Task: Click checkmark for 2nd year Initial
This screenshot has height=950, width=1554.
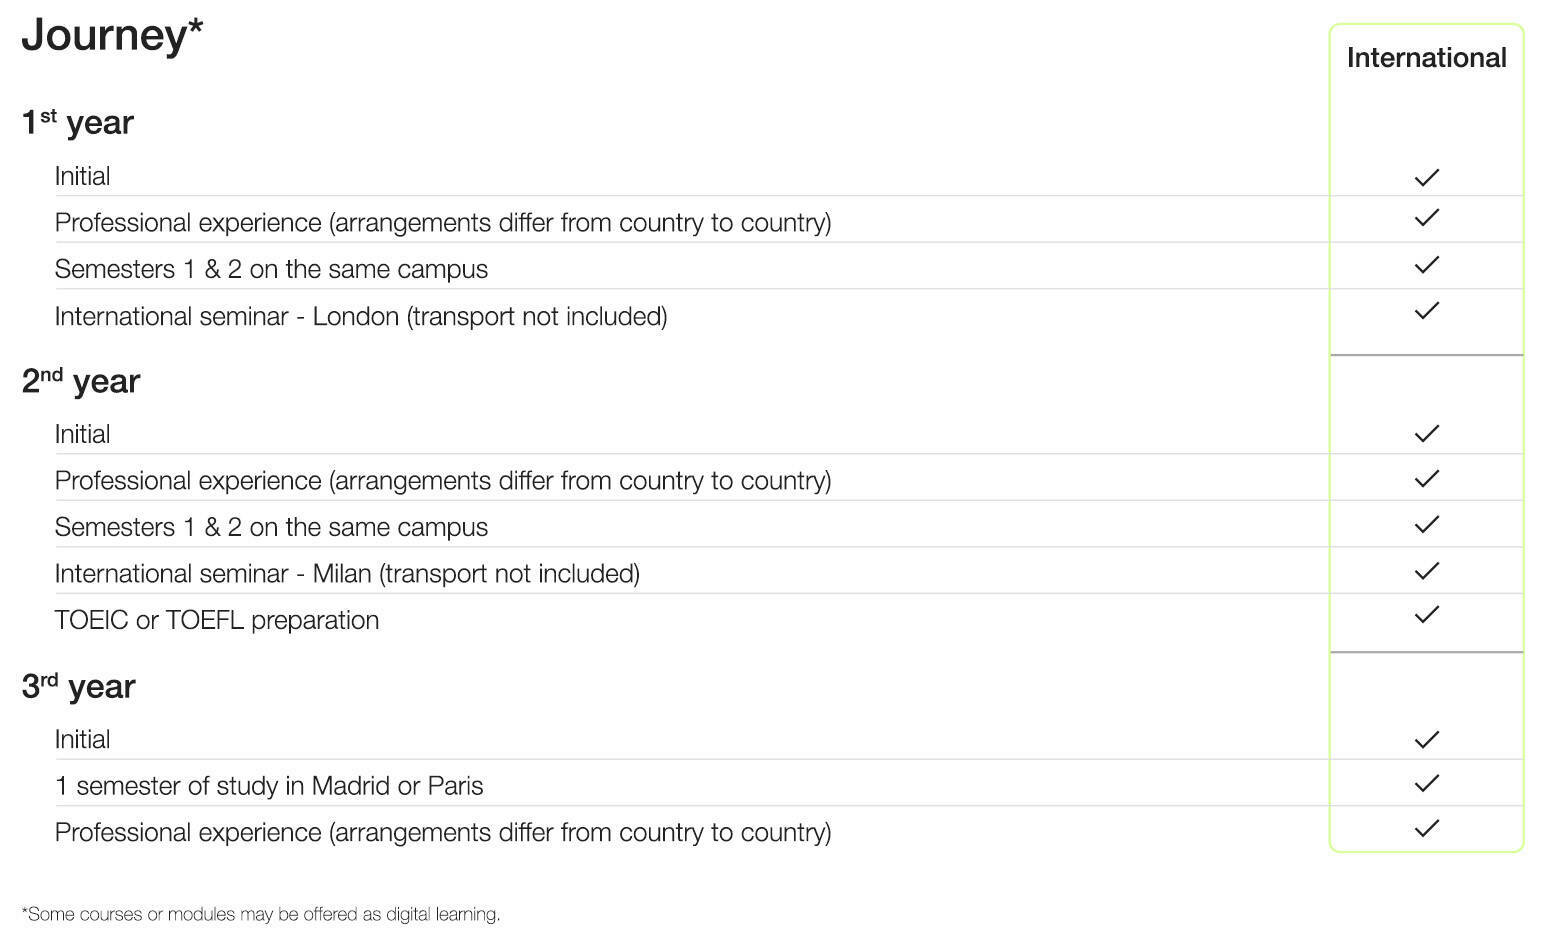Action: pos(1427,434)
